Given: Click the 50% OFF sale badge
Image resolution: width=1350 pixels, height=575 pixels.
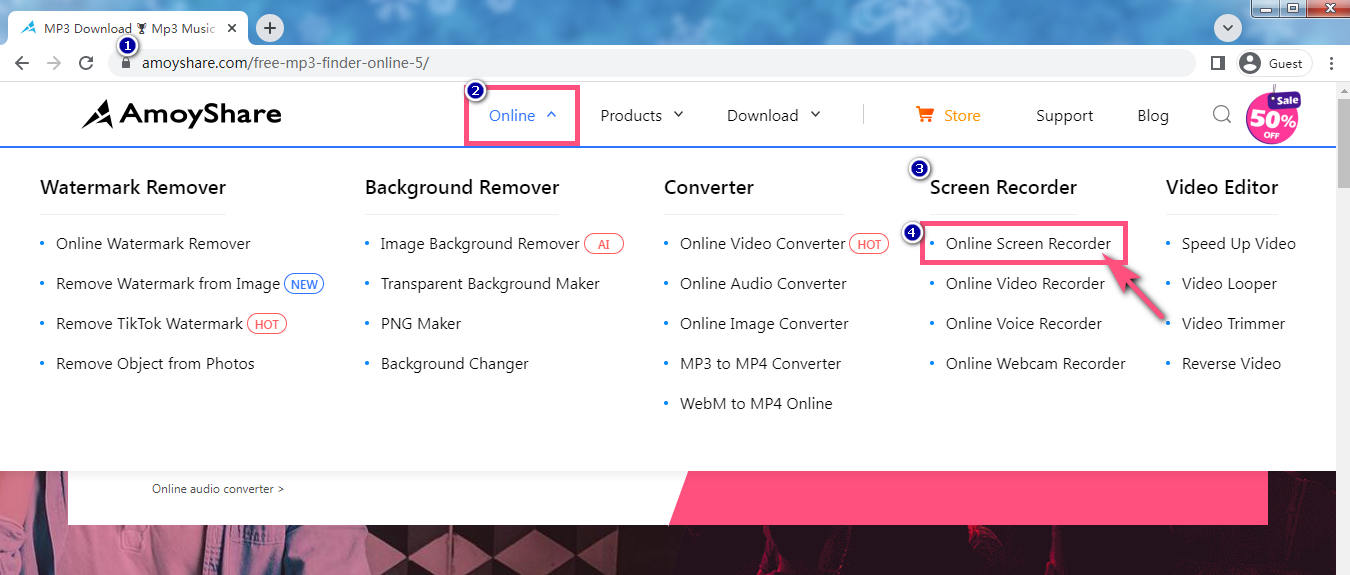Looking at the screenshot, I should [x=1273, y=117].
